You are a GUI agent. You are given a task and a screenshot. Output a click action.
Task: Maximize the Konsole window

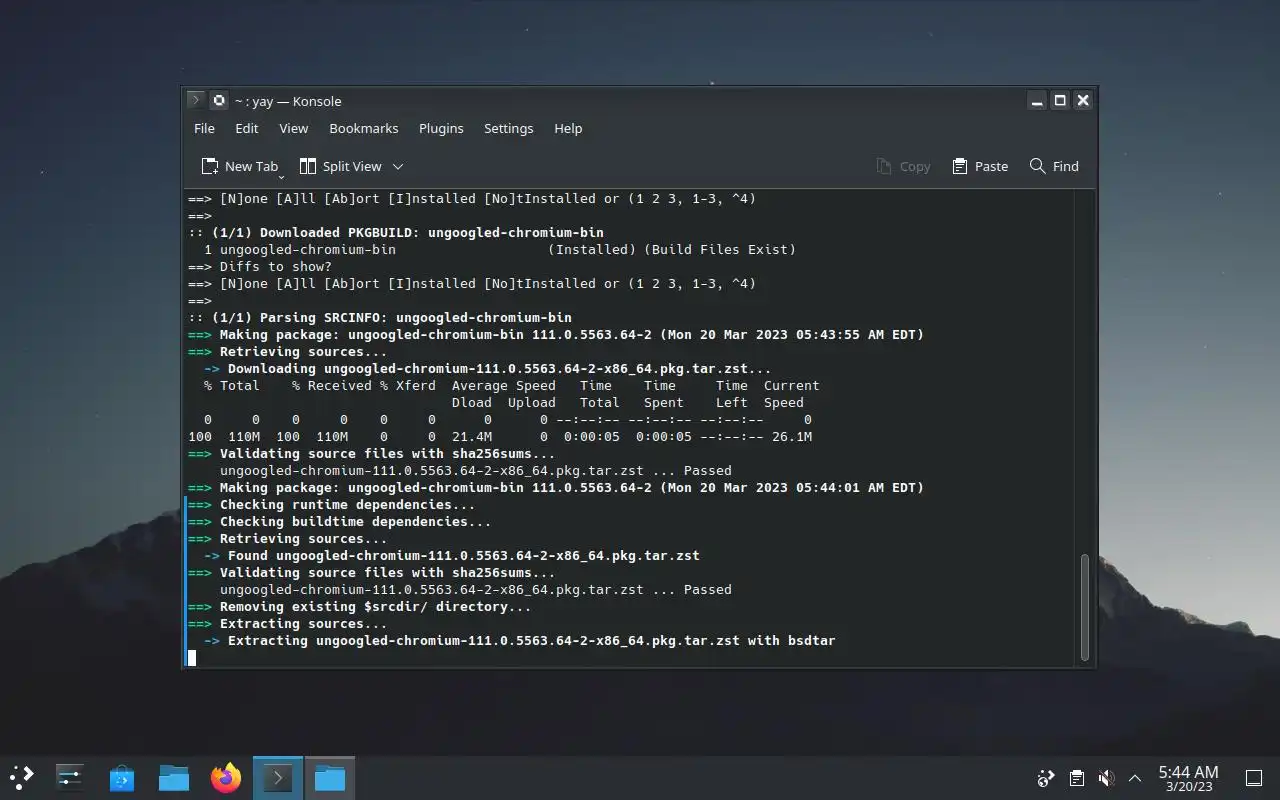[x=1060, y=100]
